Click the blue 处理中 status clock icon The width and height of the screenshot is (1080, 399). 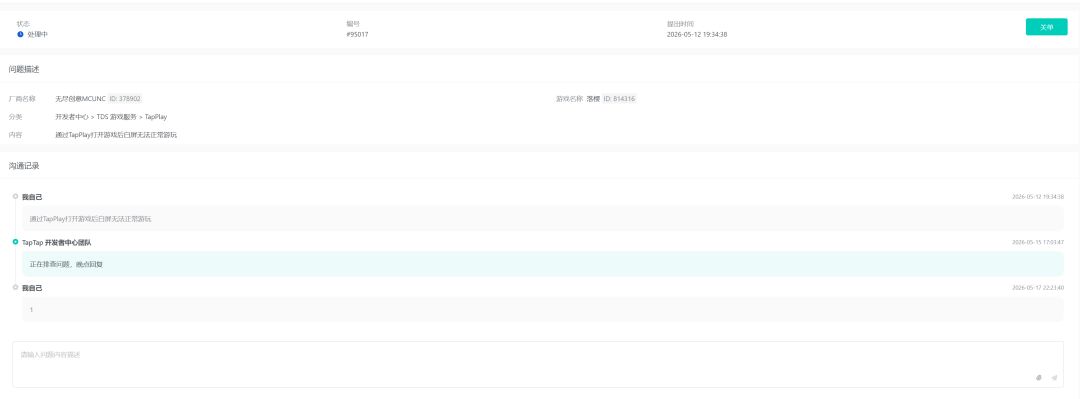tap(21, 34)
